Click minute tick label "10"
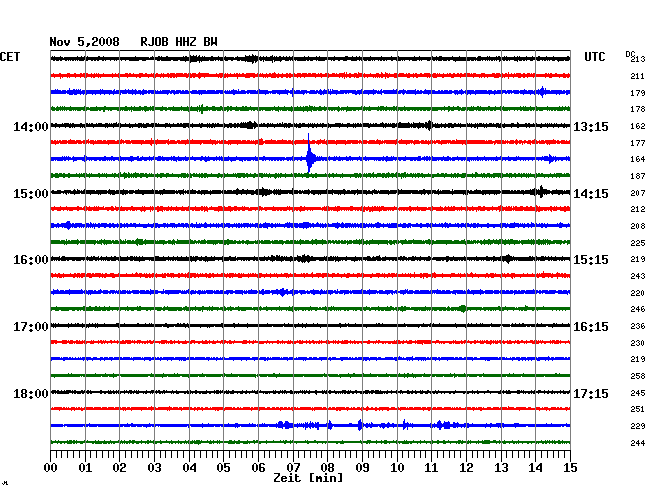The width and height of the screenshot is (650, 494). pyautogui.click(x=397, y=468)
